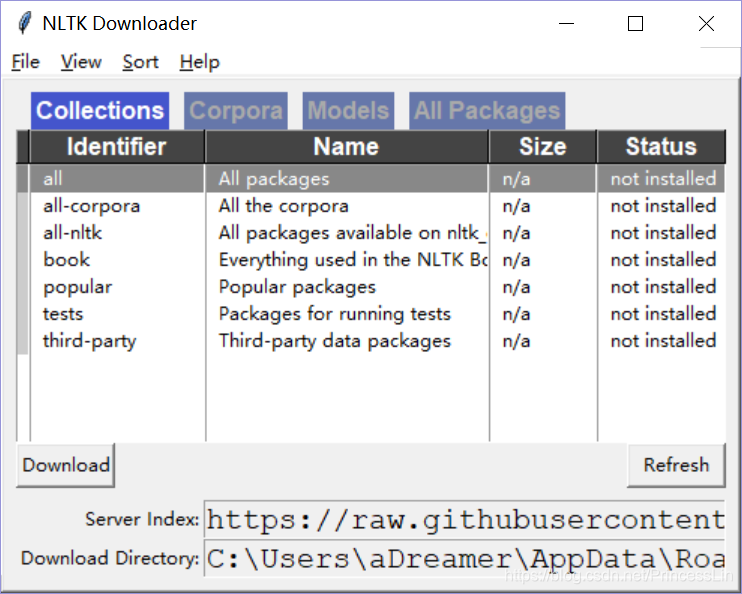Select the 'popular' identifier row
The height and width of the screenshot is (594, 742).
[x=117, y=287]
